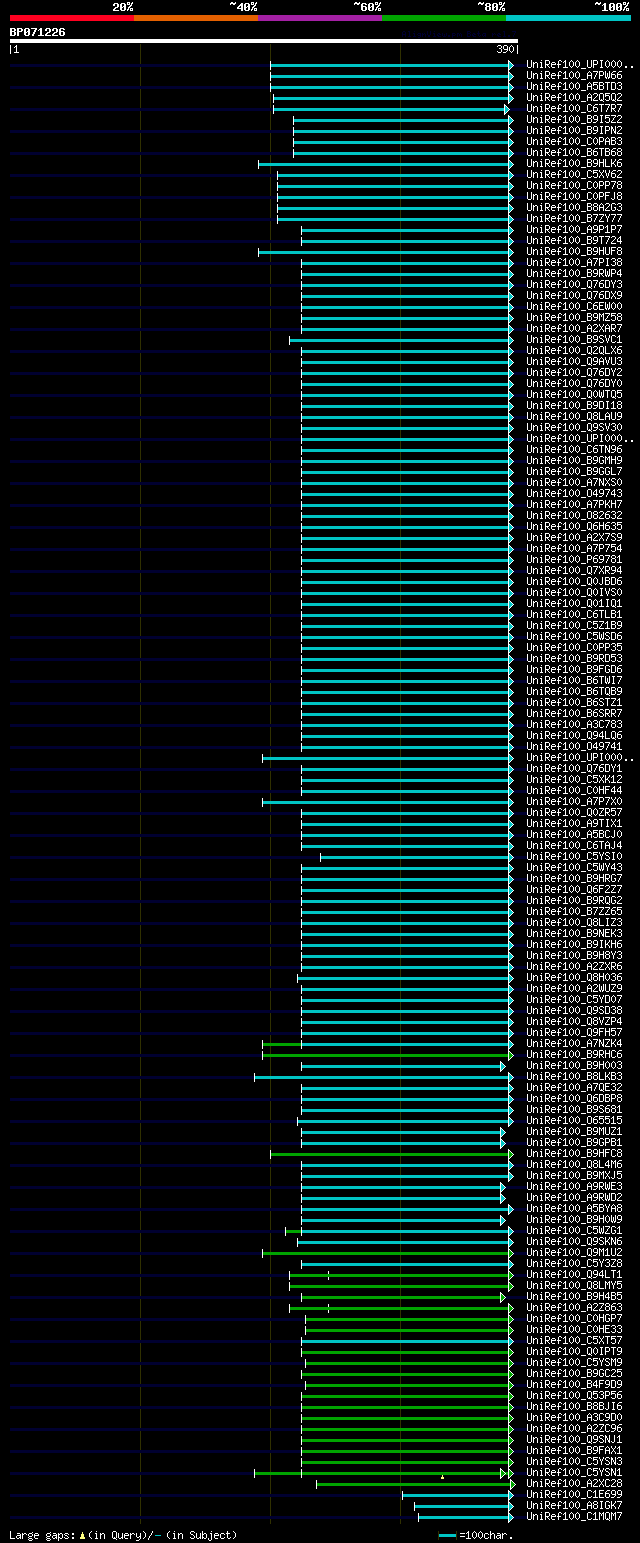Select the label UniRef100_A2XC28
Viewport: 640px width, 1543px height.
[x=574, y=1484]
